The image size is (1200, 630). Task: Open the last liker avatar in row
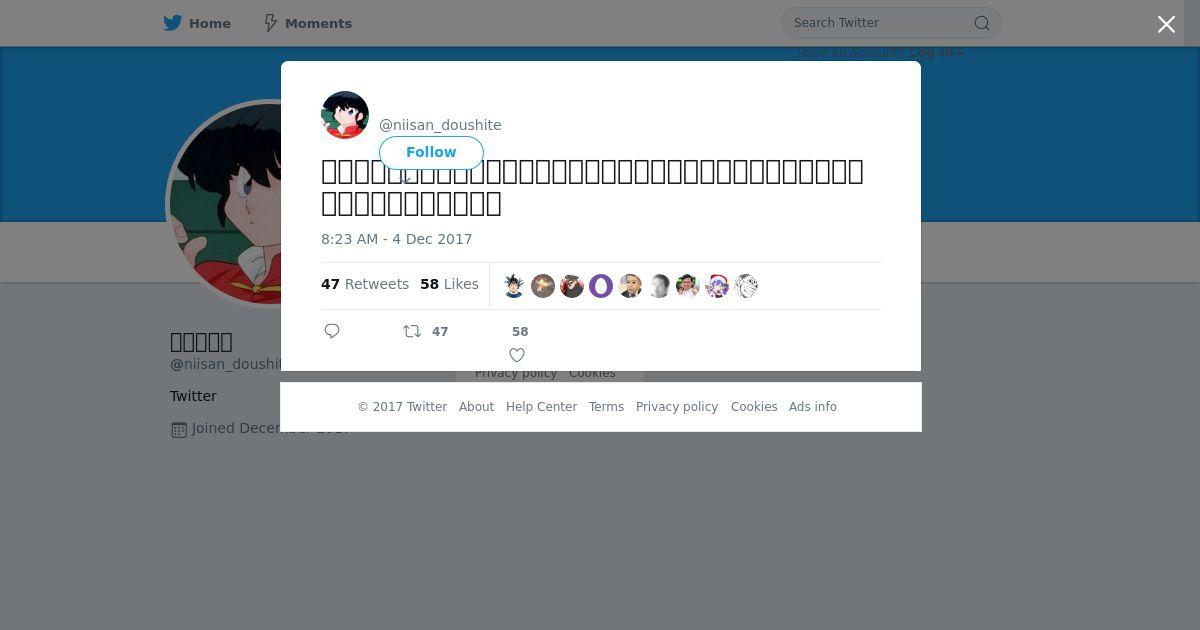pos(746,286)
